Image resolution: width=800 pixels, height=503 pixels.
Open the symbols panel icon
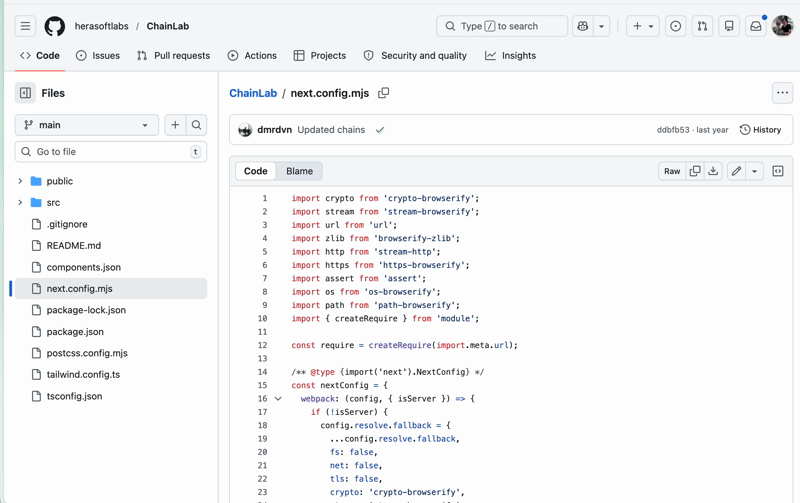(778, 171)
